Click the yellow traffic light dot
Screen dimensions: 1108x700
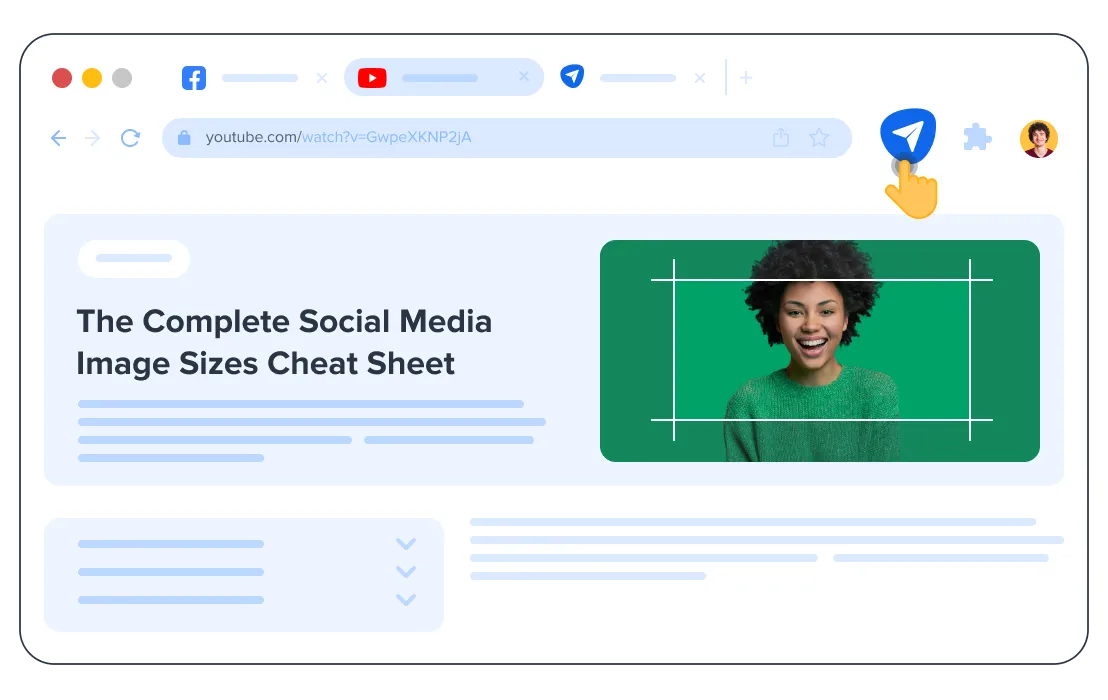[x=91, y=76]
